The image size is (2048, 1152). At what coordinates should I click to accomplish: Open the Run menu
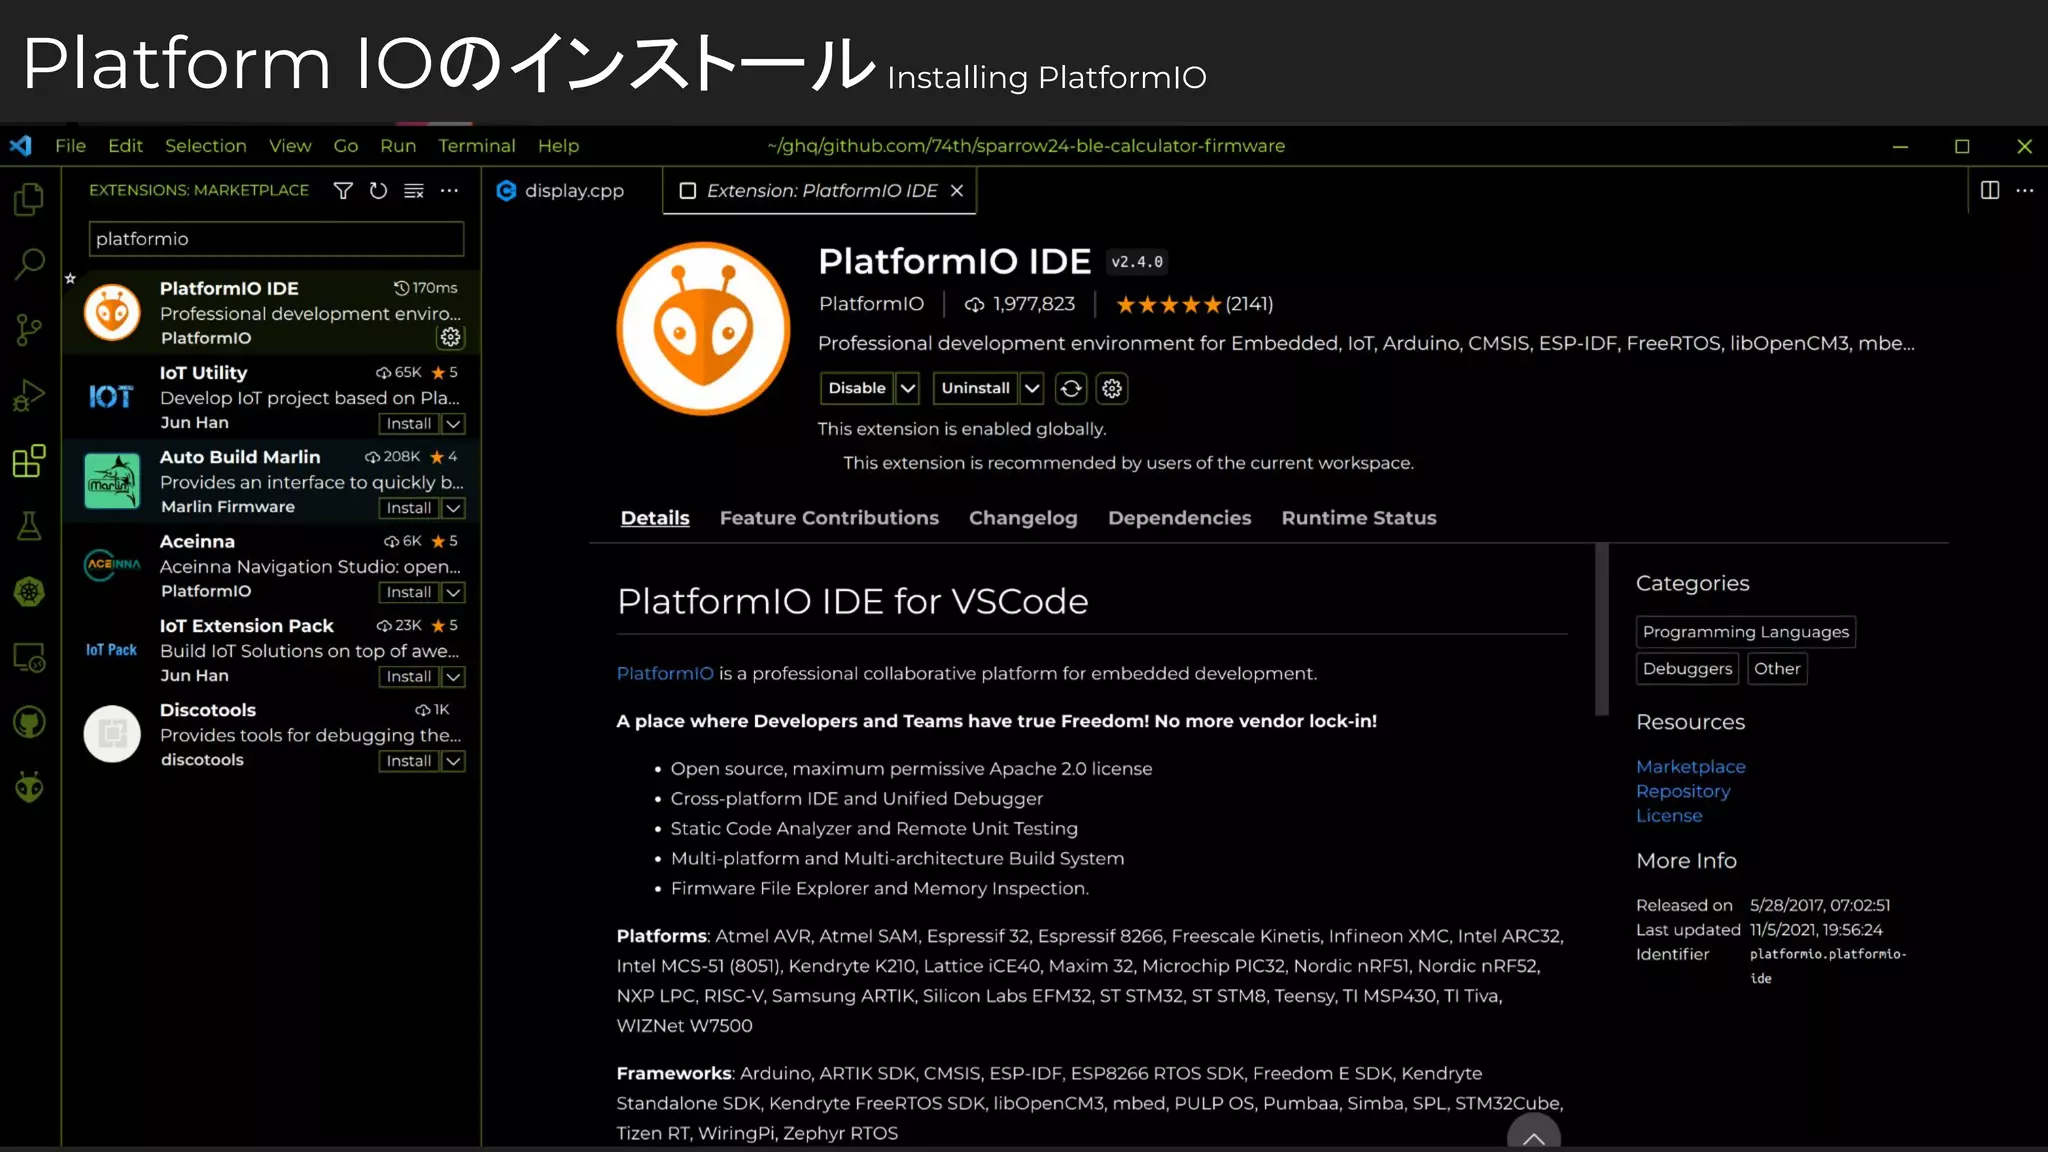coord(398,145)
